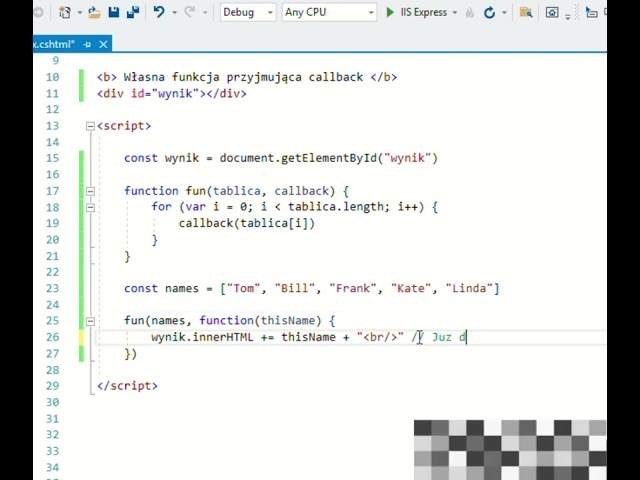Click line number 30 in the margin

click(52, 402)
